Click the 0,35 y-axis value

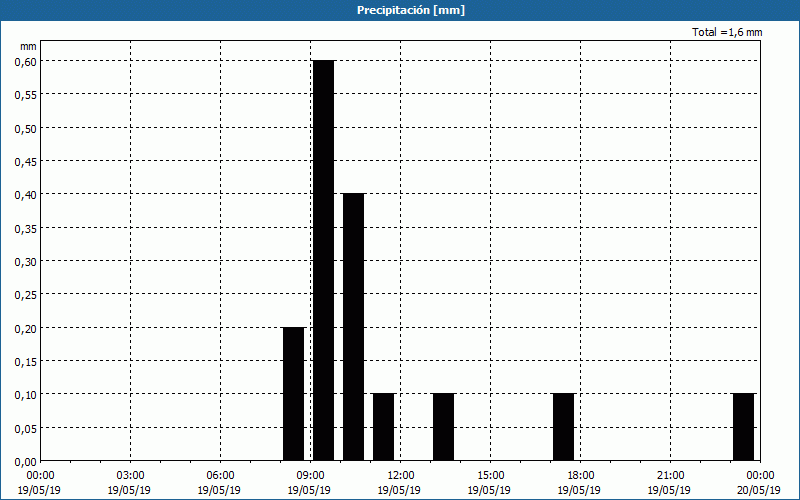pos(26,228)
